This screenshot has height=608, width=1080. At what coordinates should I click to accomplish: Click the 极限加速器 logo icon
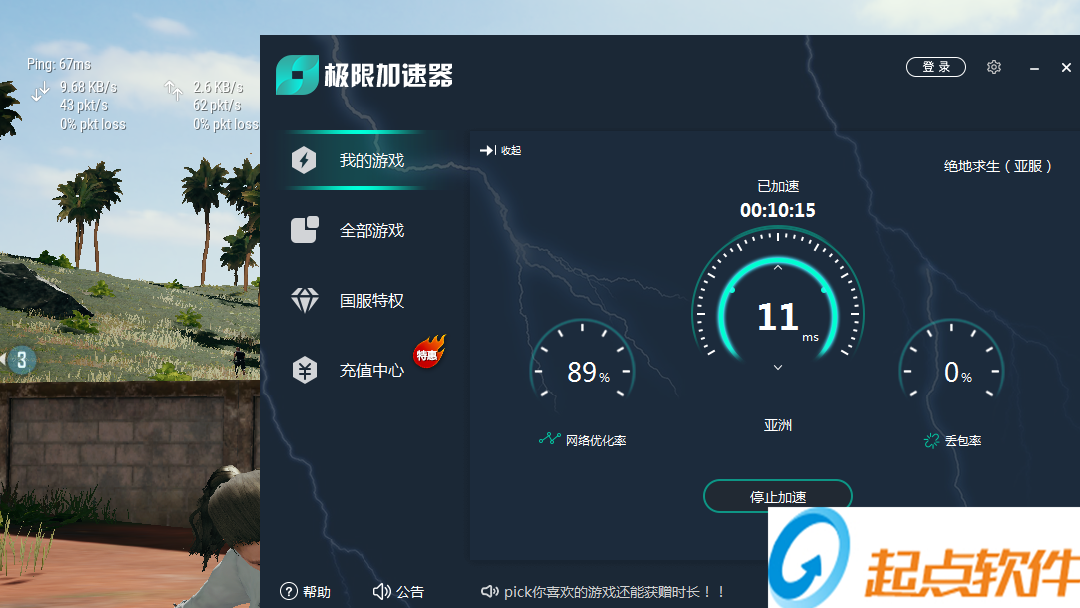point(298,74)
